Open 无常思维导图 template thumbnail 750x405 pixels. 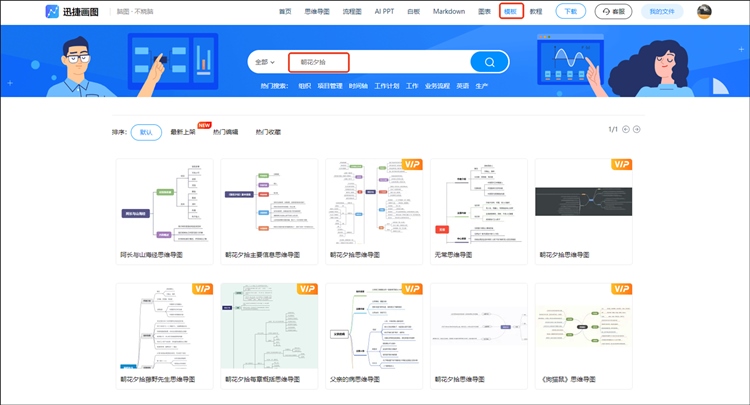479,202
